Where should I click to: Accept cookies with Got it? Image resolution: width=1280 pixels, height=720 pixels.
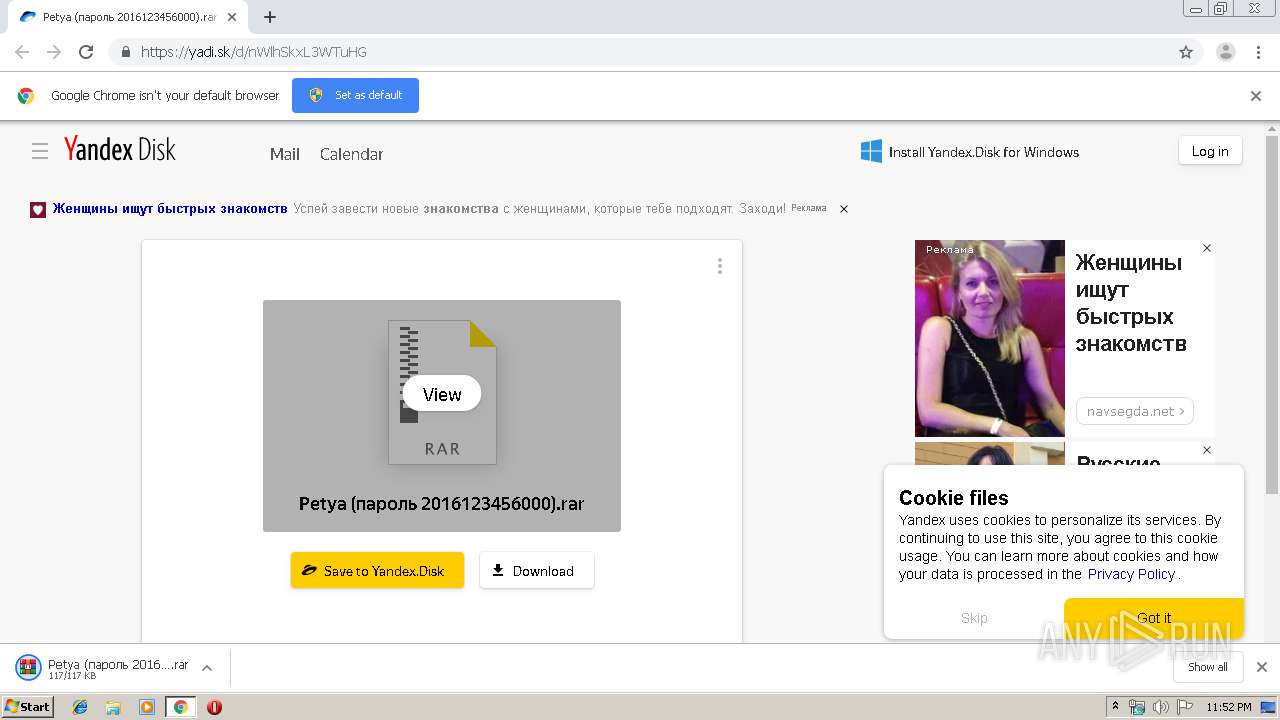point(1154,618)
